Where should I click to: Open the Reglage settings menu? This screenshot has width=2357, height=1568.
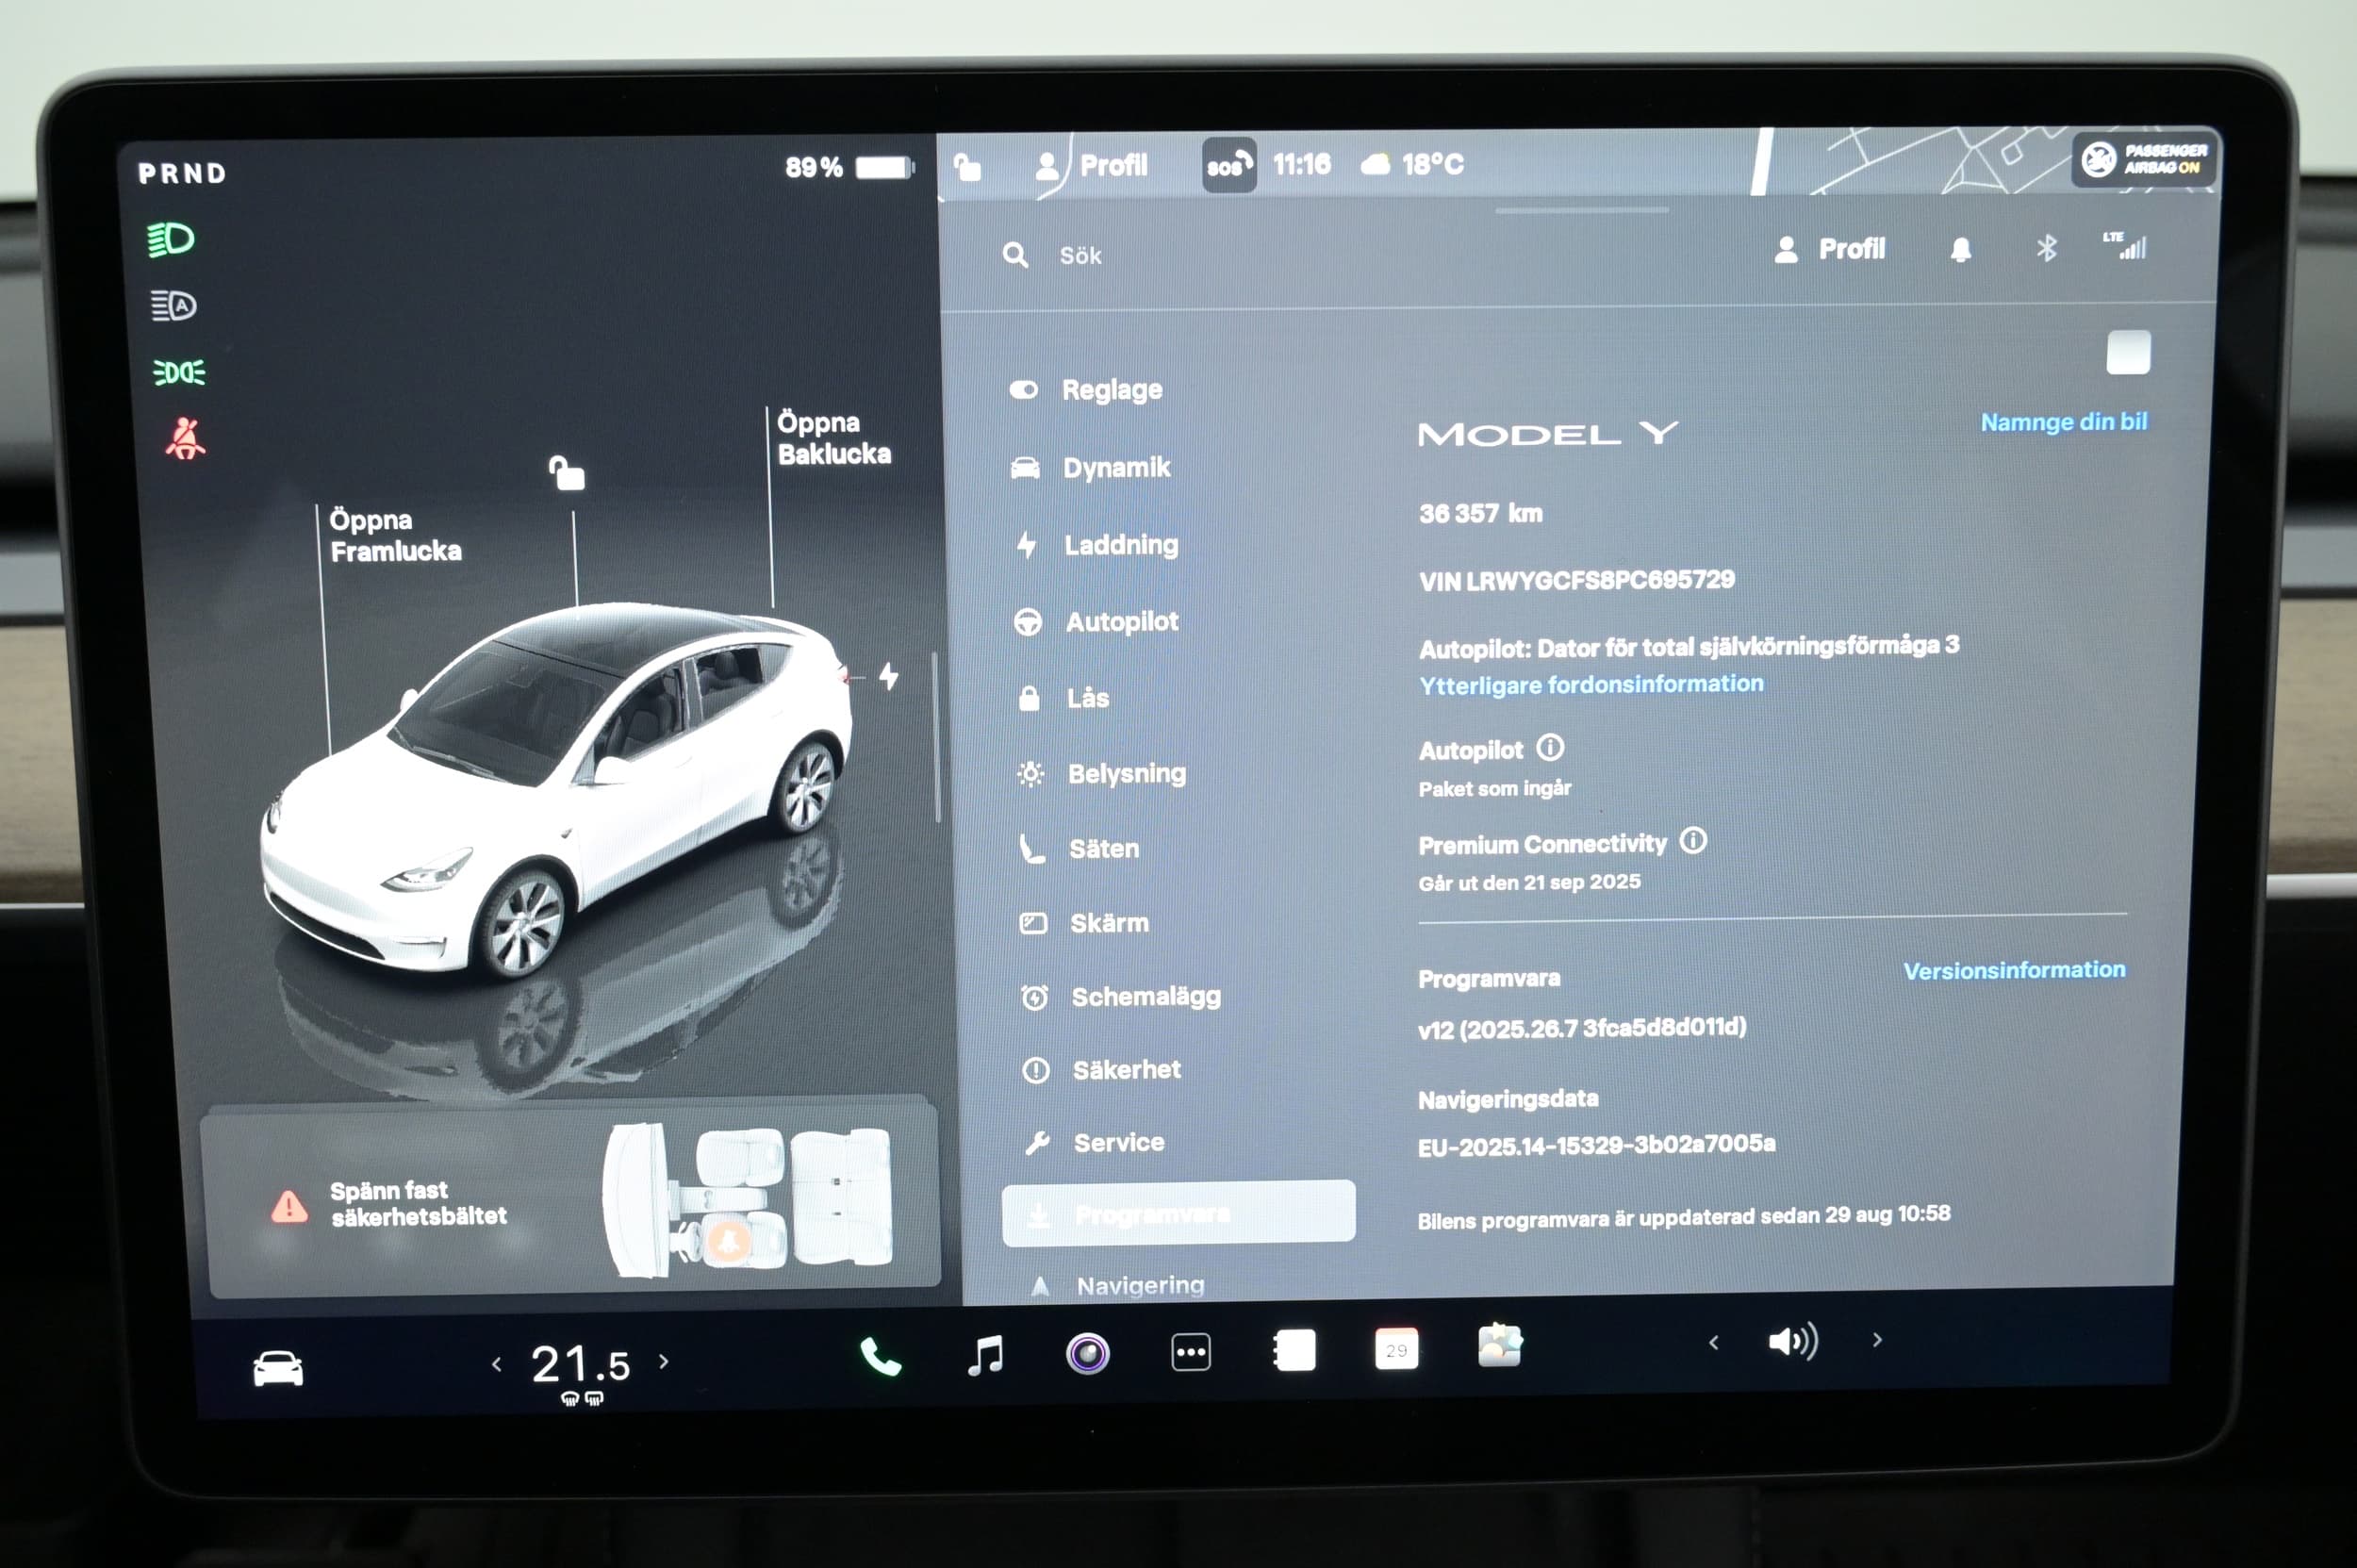pyautogui.click(x=1085, y=390)
